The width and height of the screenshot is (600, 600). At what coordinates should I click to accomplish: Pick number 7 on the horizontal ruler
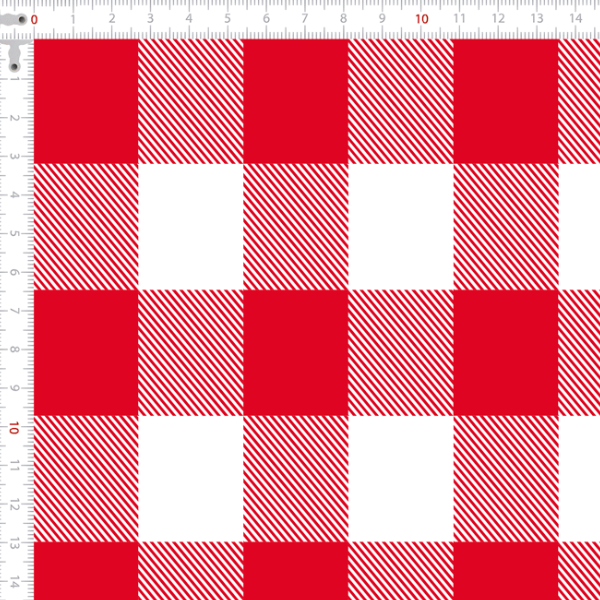click(305, 19)
